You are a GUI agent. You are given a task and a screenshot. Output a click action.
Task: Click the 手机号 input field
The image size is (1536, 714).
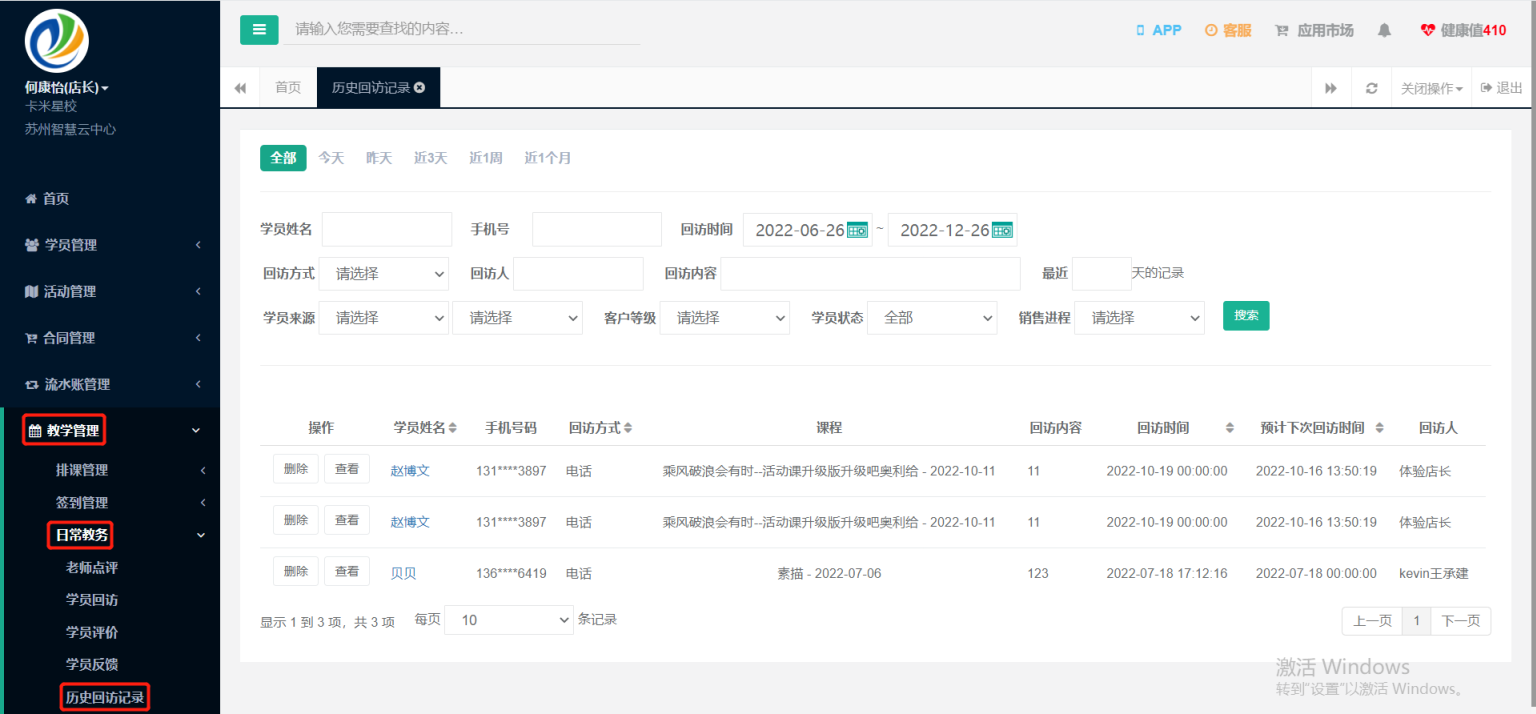pos(597,229)
